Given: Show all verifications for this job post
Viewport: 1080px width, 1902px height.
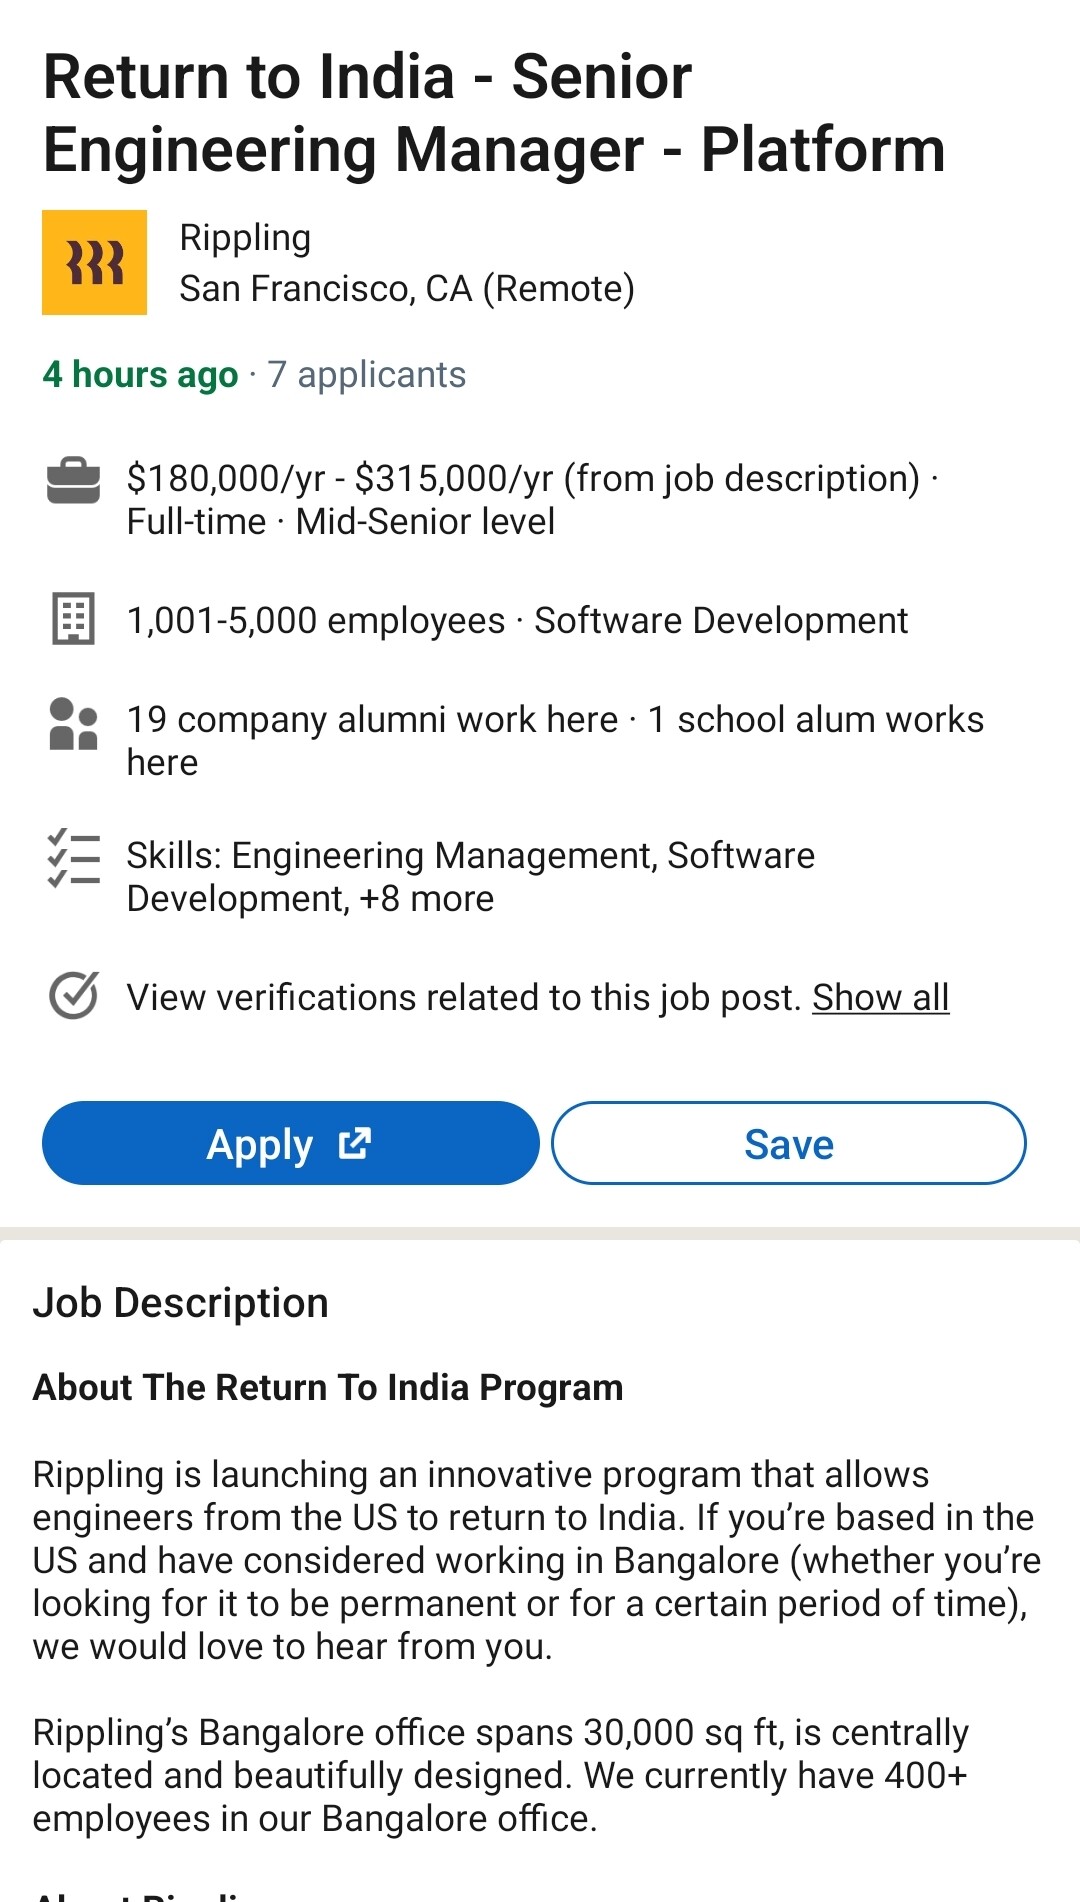Looking at the screenshot, I should click(x=880, y=997).
